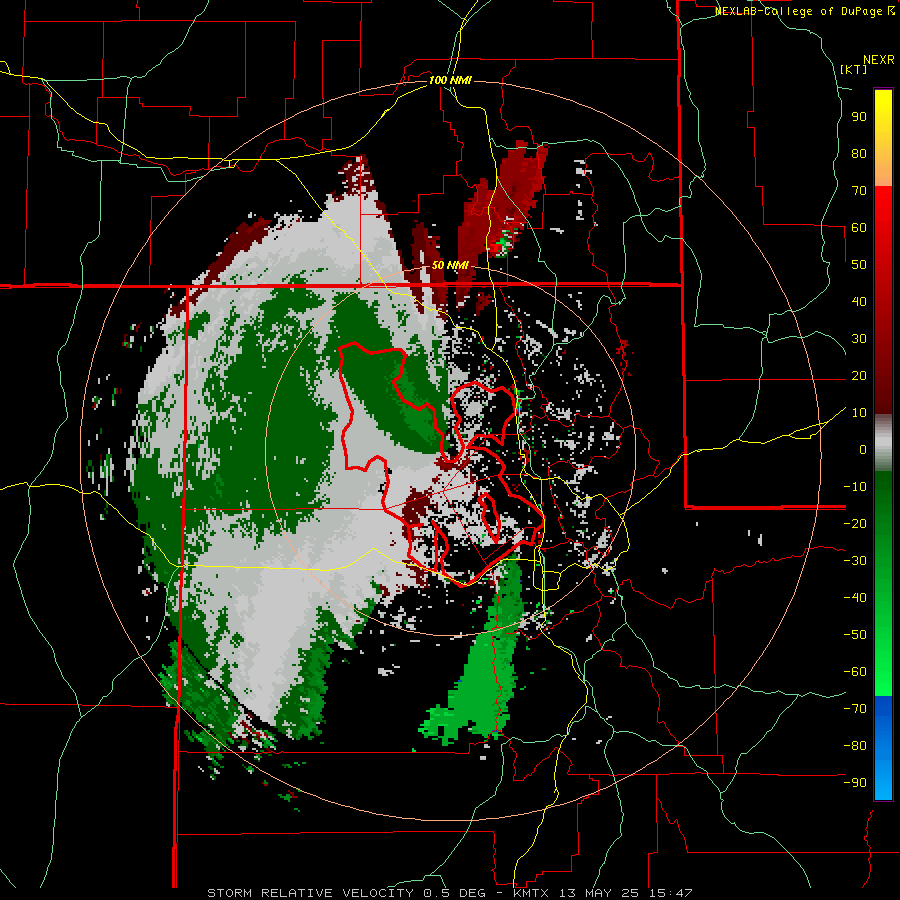Viewport: 900px width, 900px height.
Task: Click the 90 value on velocity scale
Action: click(859, 117)
